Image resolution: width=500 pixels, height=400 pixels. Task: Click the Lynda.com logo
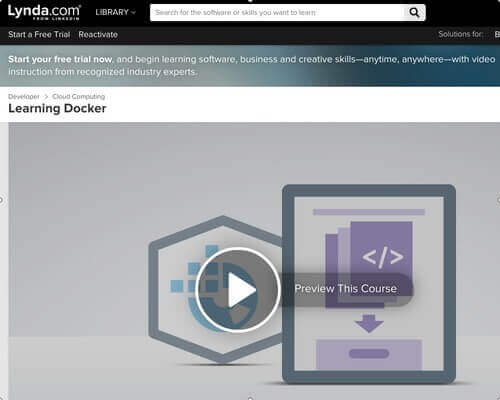point(44,12)
